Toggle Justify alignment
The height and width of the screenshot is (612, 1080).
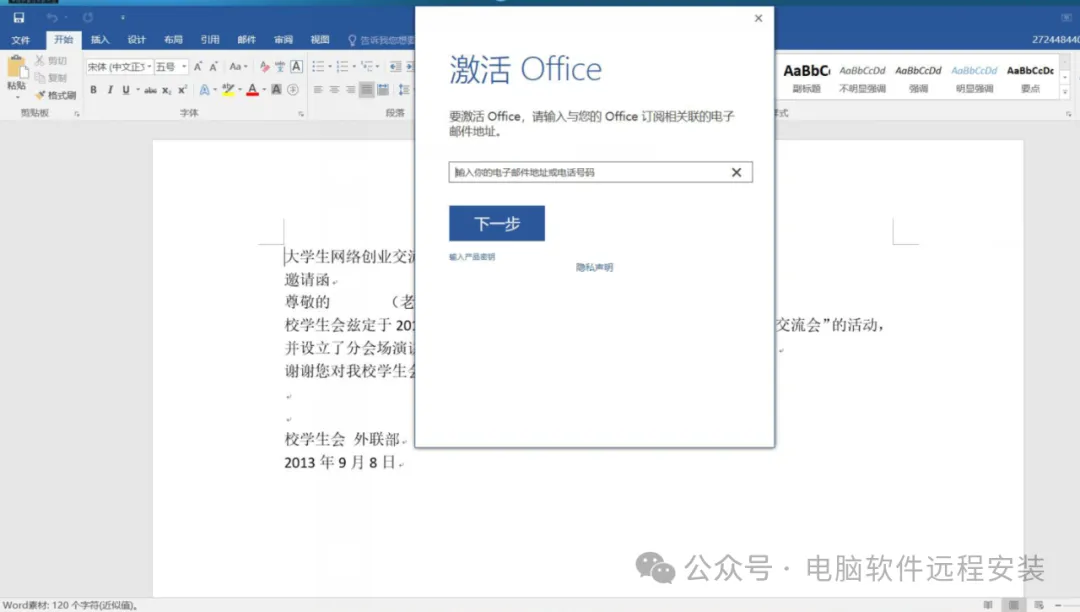tap(366, 89)
